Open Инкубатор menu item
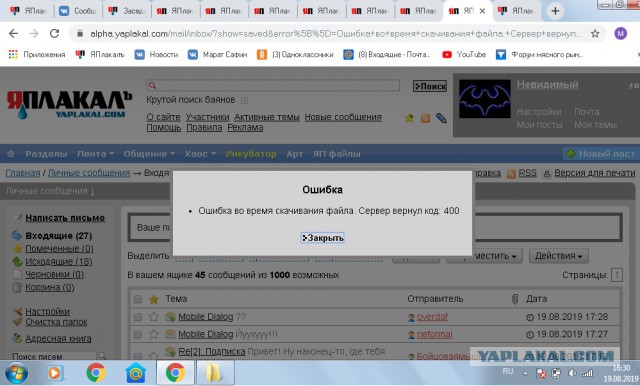This screenshot has width=640, height=386. point(251,154)
